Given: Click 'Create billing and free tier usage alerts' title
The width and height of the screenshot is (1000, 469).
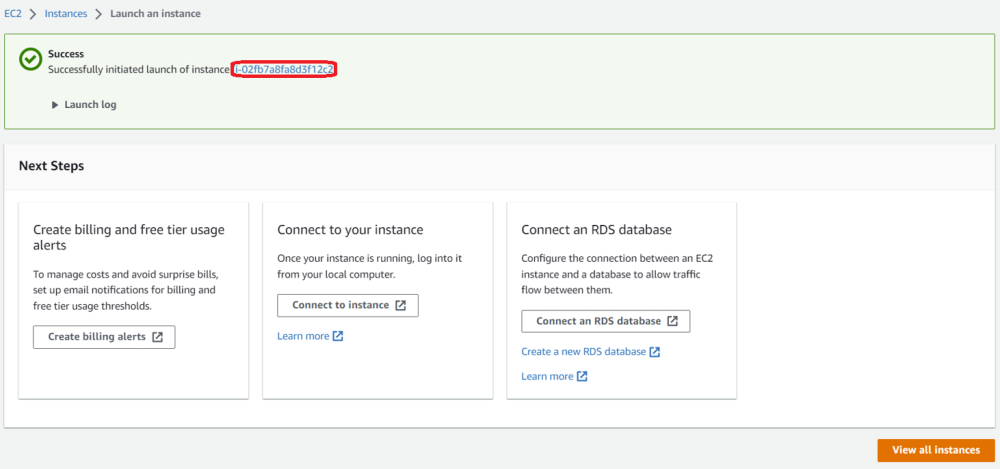Looking at the screenshot, I should pos(128,237).
